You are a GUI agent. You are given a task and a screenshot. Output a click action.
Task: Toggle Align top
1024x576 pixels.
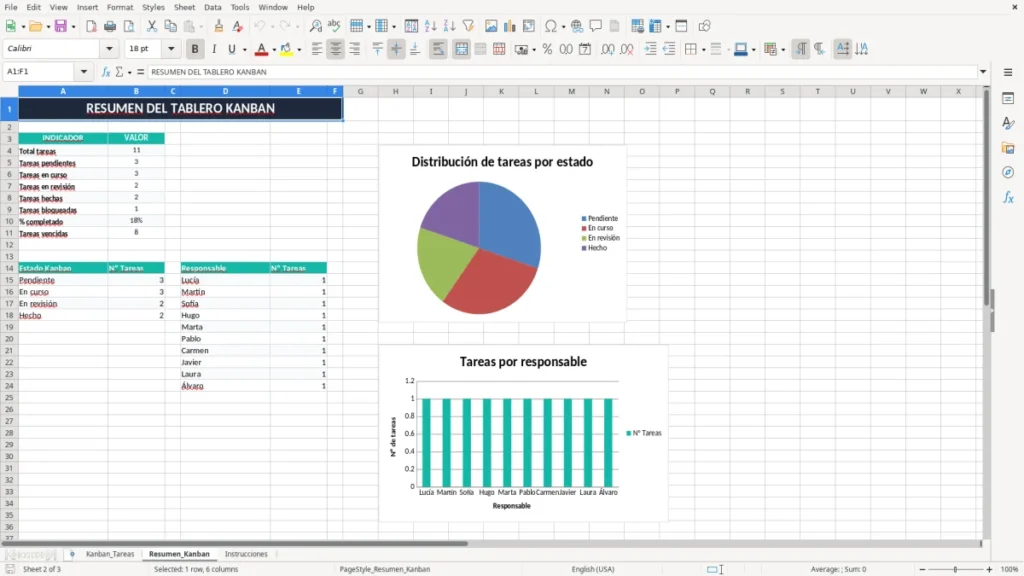[377, 49]
